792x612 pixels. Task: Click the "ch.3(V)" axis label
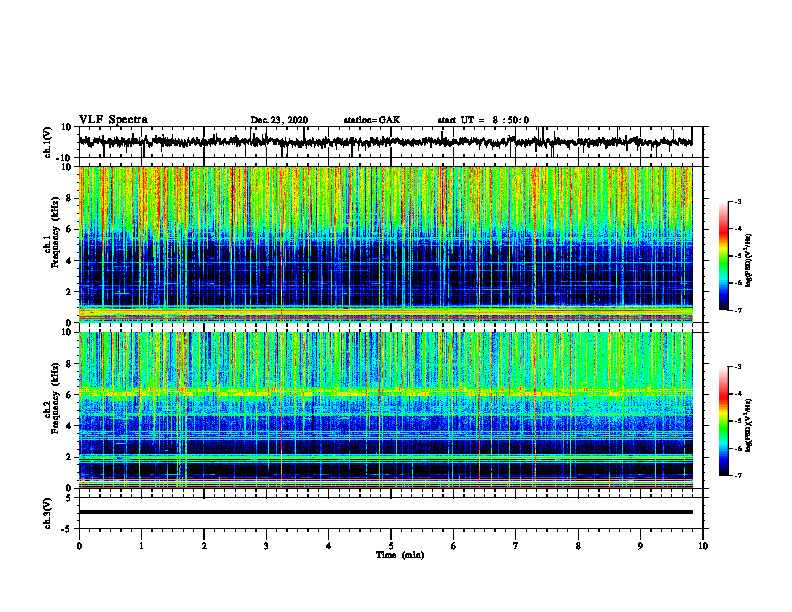(x=47, y=513)
